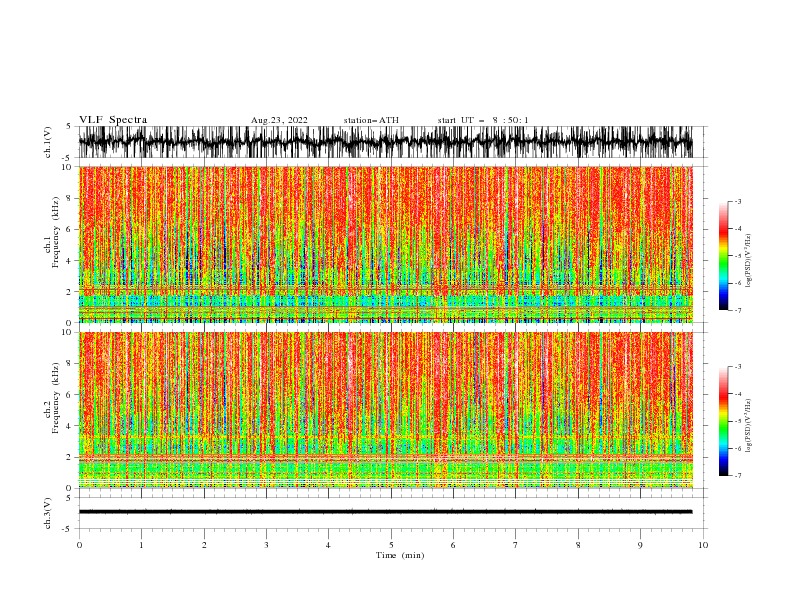Click ch.1 frequency tick label '8'
This screenshot has height=612, width=792.
pyautogui.click(x=69, y=198)
